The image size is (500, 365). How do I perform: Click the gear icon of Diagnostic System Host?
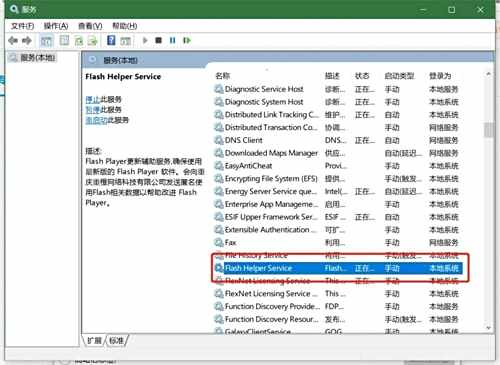tap(219, 102)
